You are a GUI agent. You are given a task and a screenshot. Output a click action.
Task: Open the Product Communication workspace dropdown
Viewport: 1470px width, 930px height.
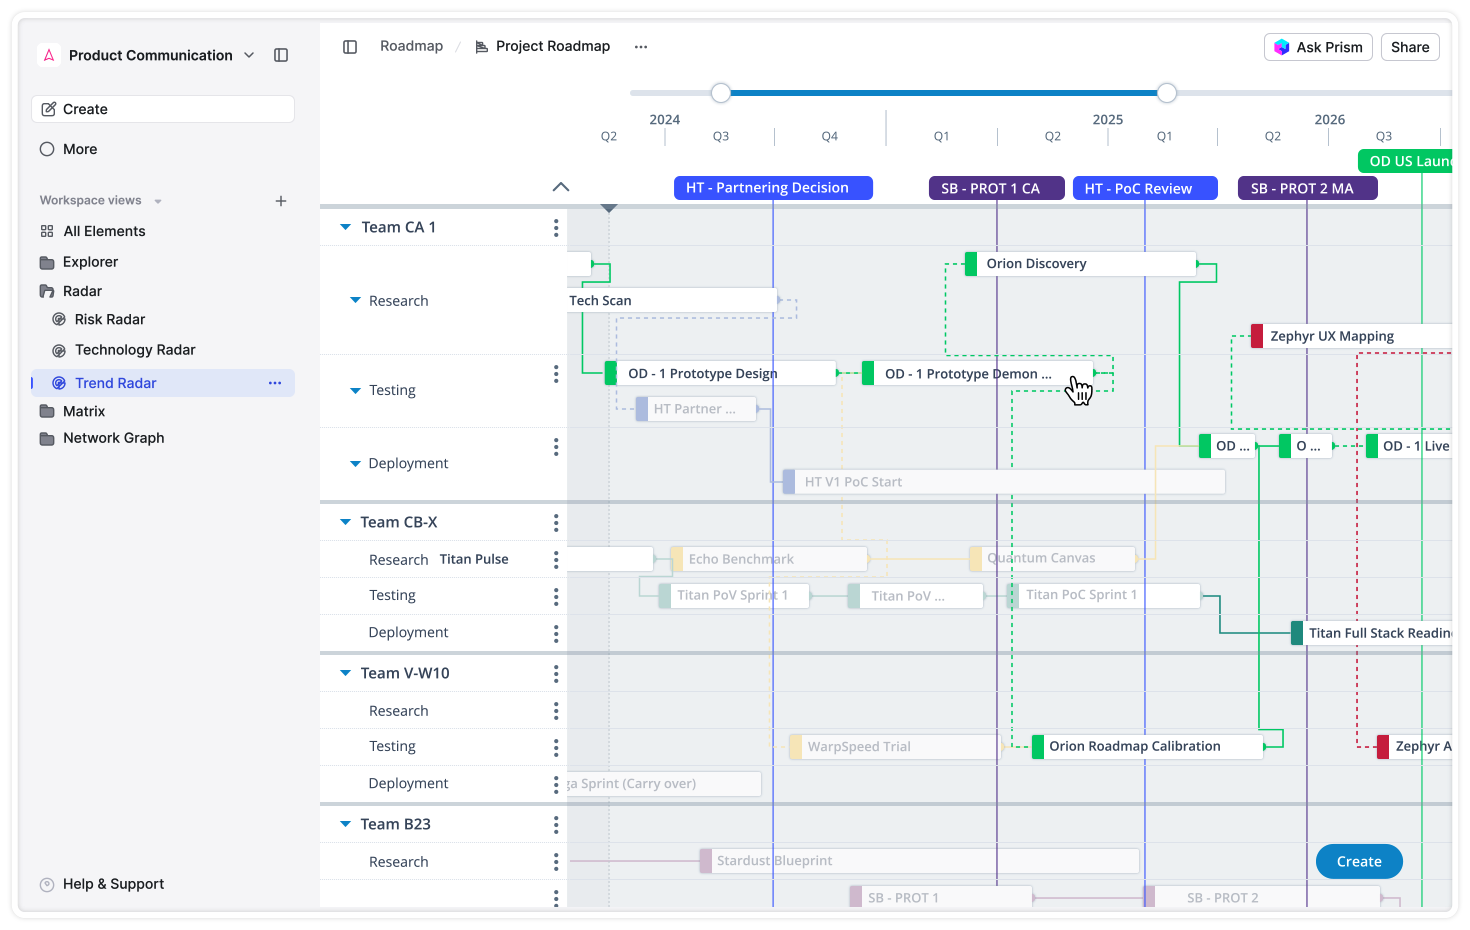click(248, 55)
